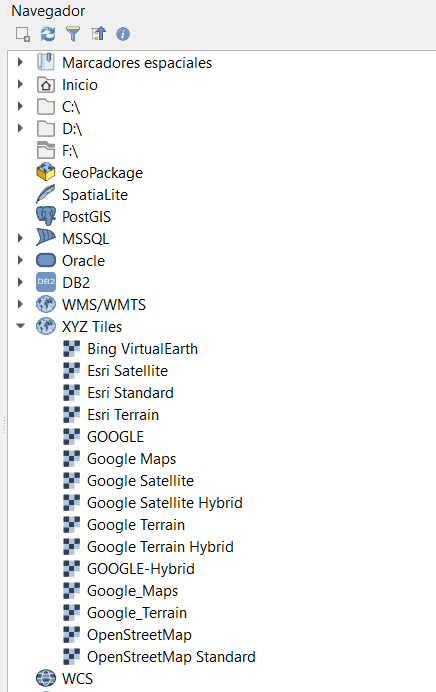The width and height of the screenshot is (436, 692).
Task: Select the Google_Terrain tile layer
Action: 137,613
